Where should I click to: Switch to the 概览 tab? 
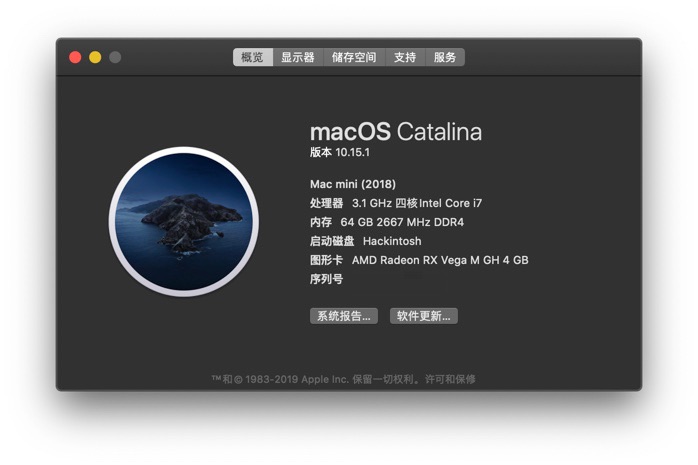252,57
